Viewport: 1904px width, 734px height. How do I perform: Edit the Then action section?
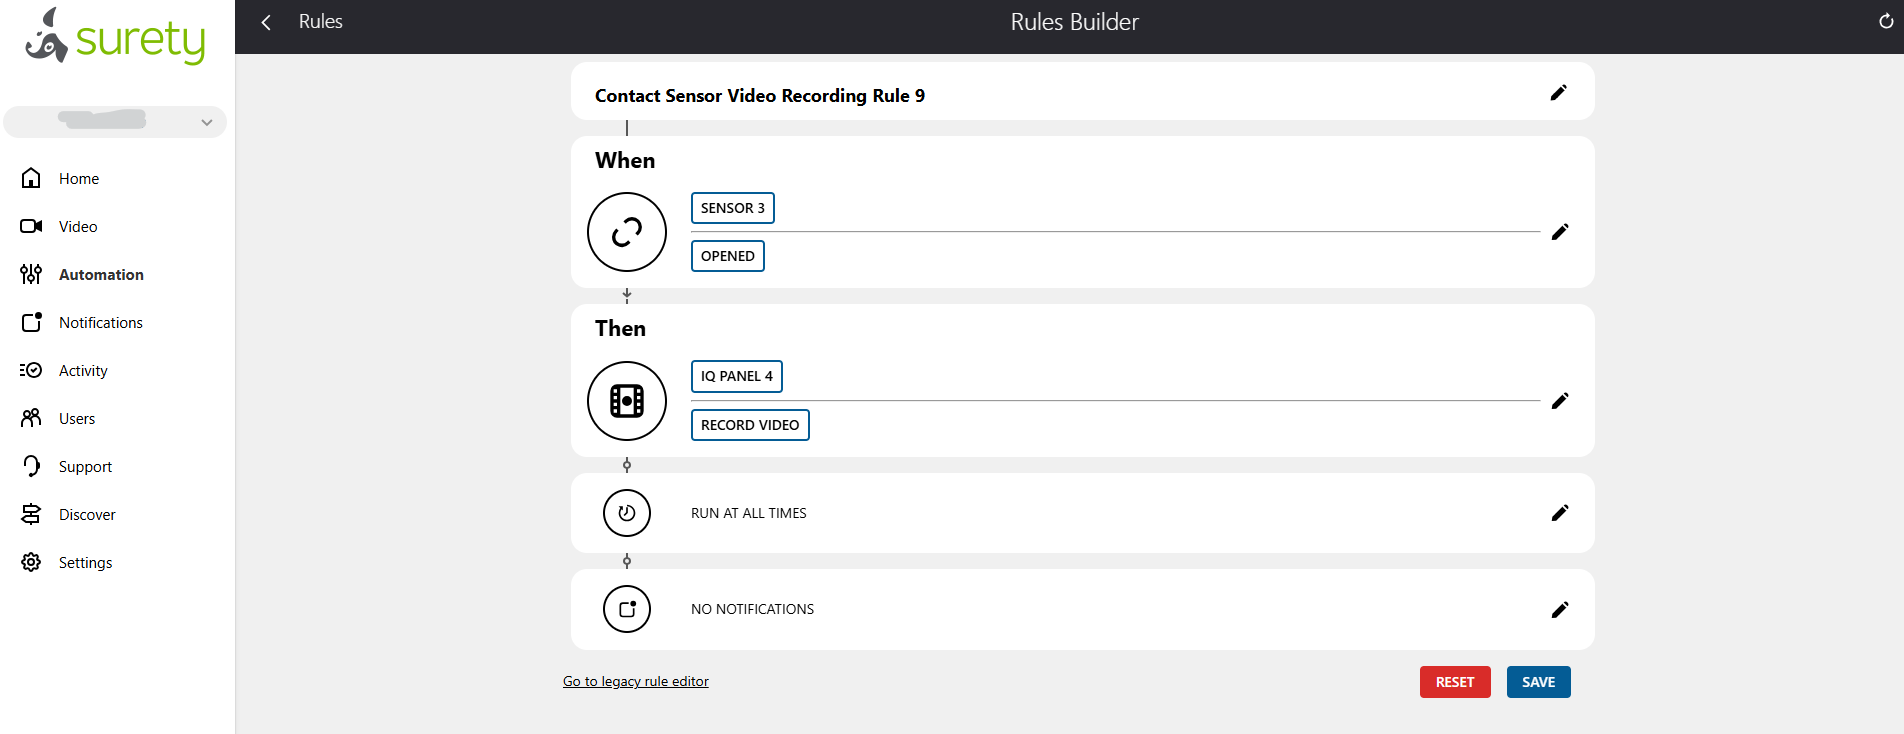pyautogui.click(x=1559, y=401)
